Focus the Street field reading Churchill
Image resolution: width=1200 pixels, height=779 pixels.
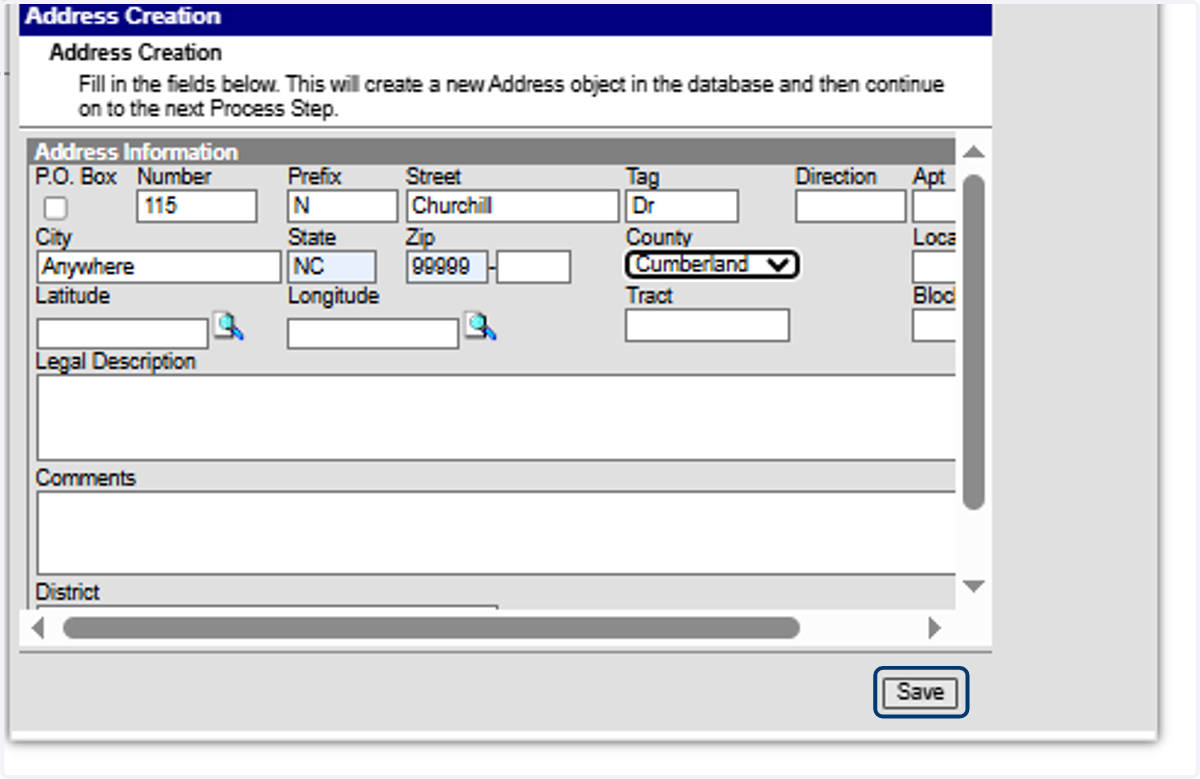(512, 207)
